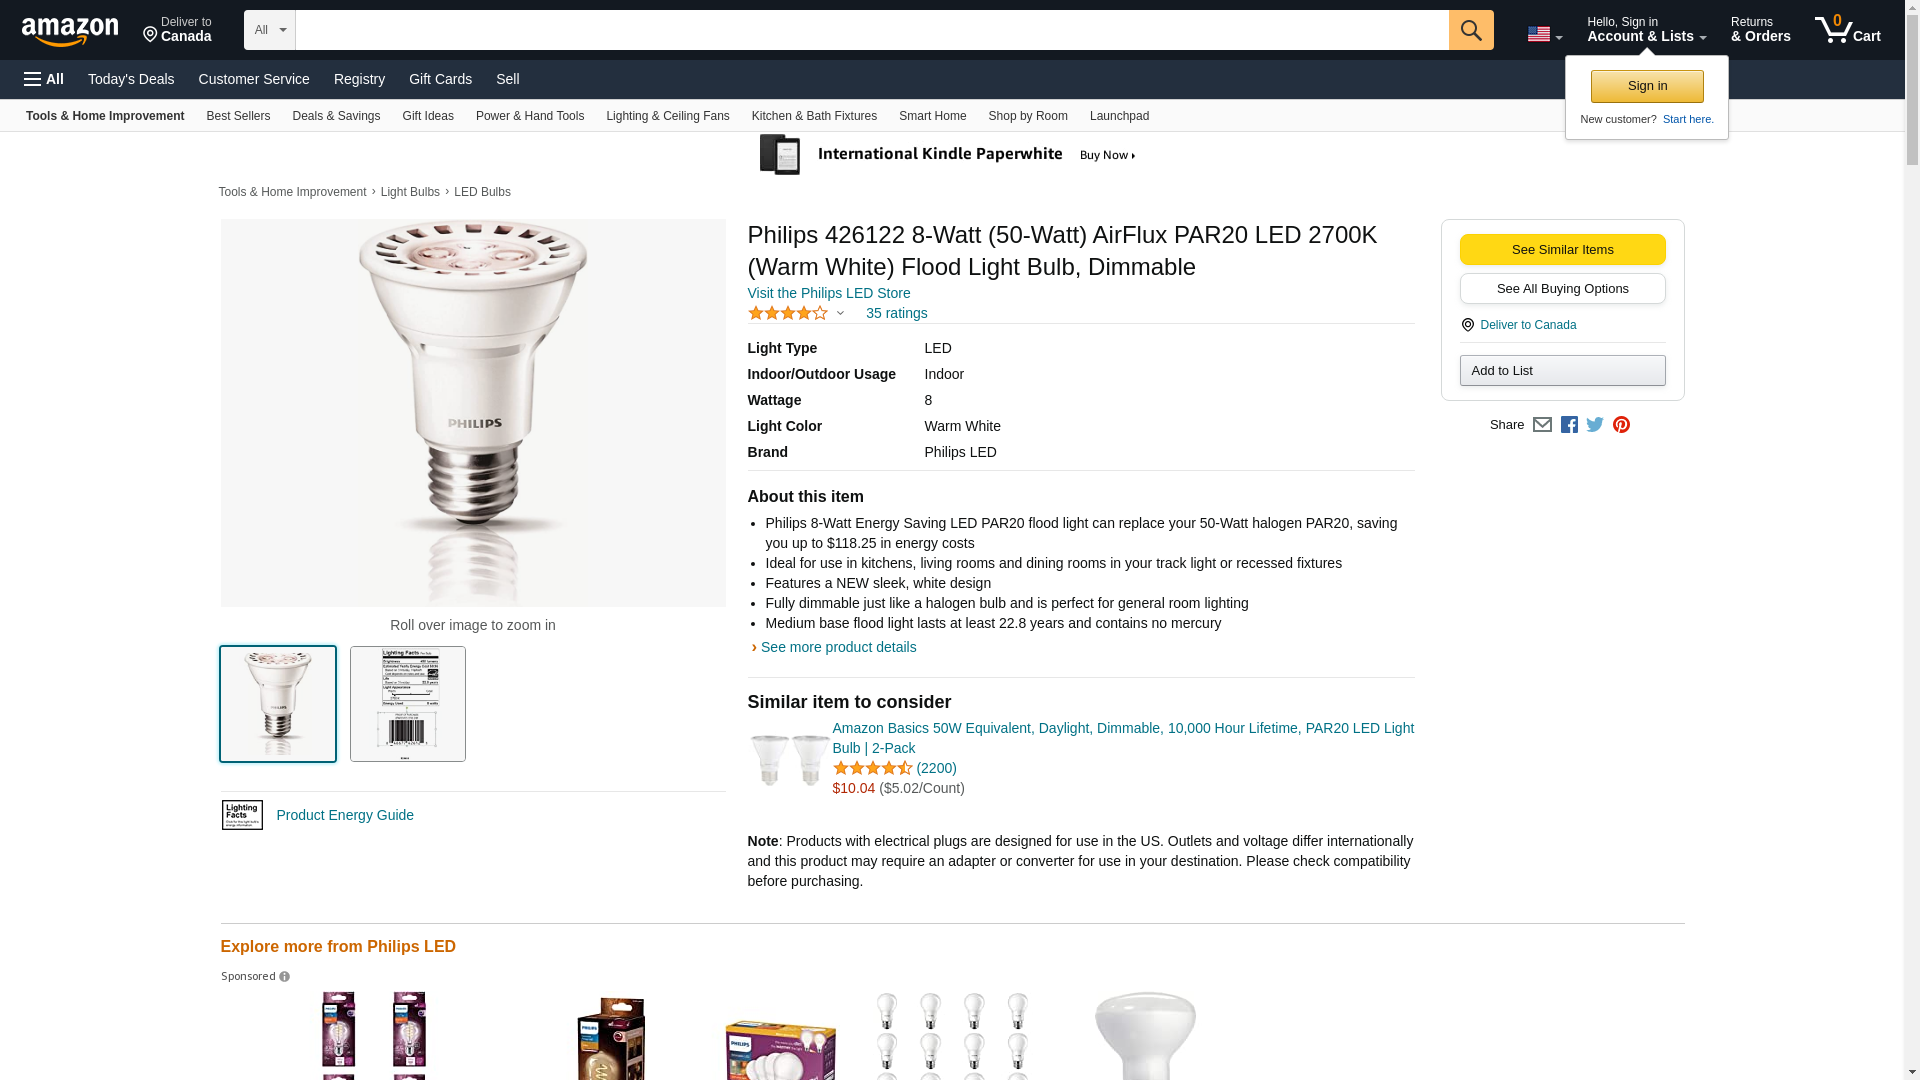Viewport: 1920px width, 1080px height.
Task: Open the All hamburger menu
Action: [x=44, y=79]
